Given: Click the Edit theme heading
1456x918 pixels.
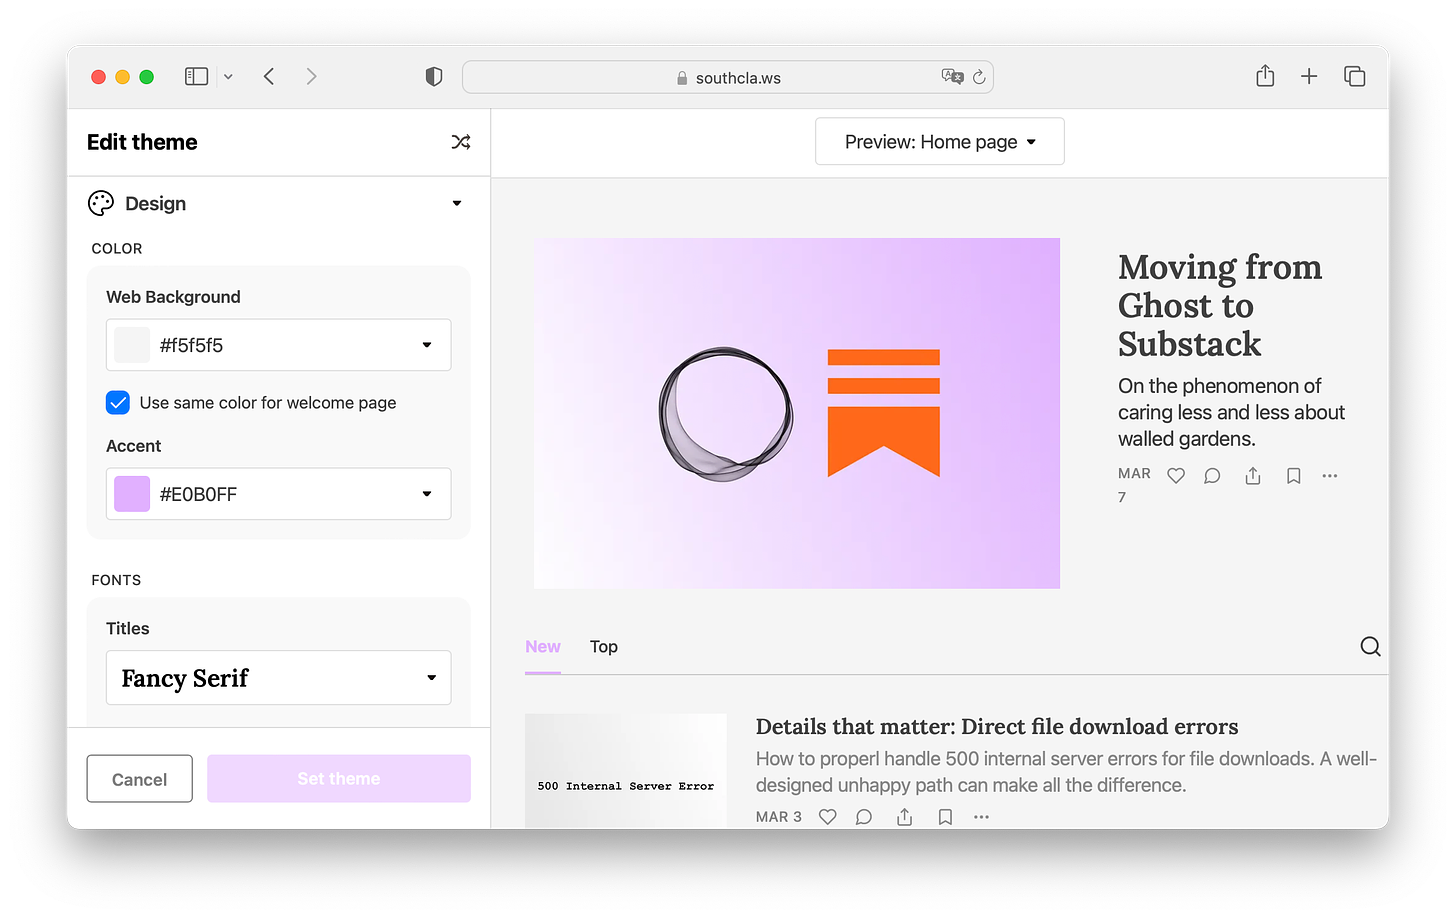Looking at the screenshot, I should 142,142.
